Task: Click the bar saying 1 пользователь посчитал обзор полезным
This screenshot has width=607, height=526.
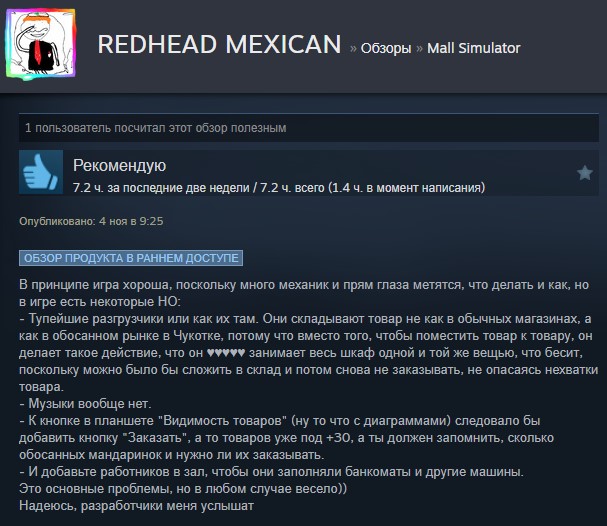Action: pyautogui.click(x=309, y=128)
